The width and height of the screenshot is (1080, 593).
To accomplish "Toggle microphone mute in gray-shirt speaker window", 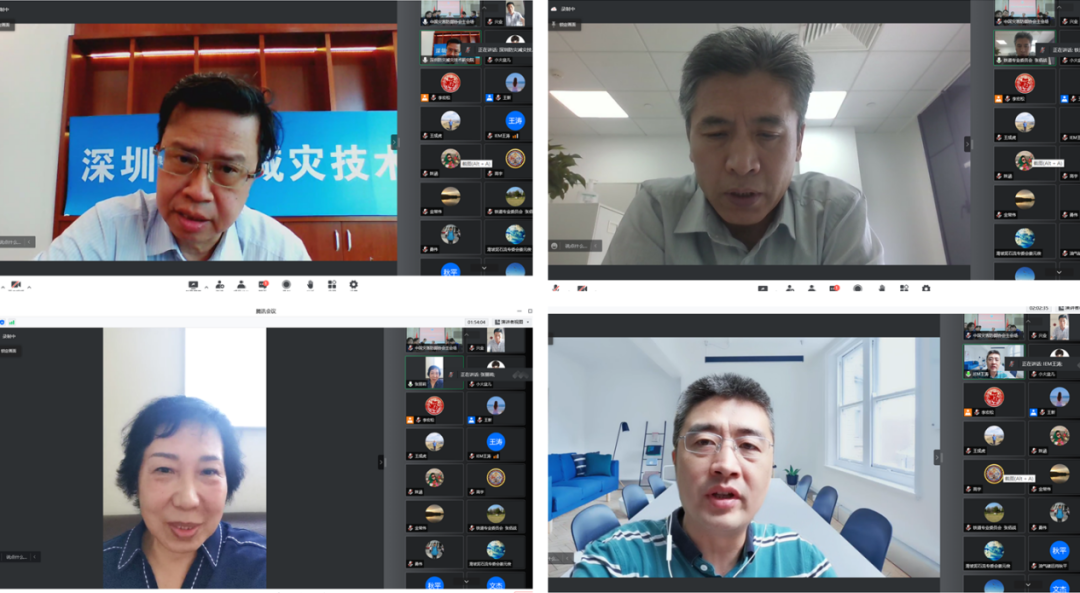I will (x=556, y=289).
